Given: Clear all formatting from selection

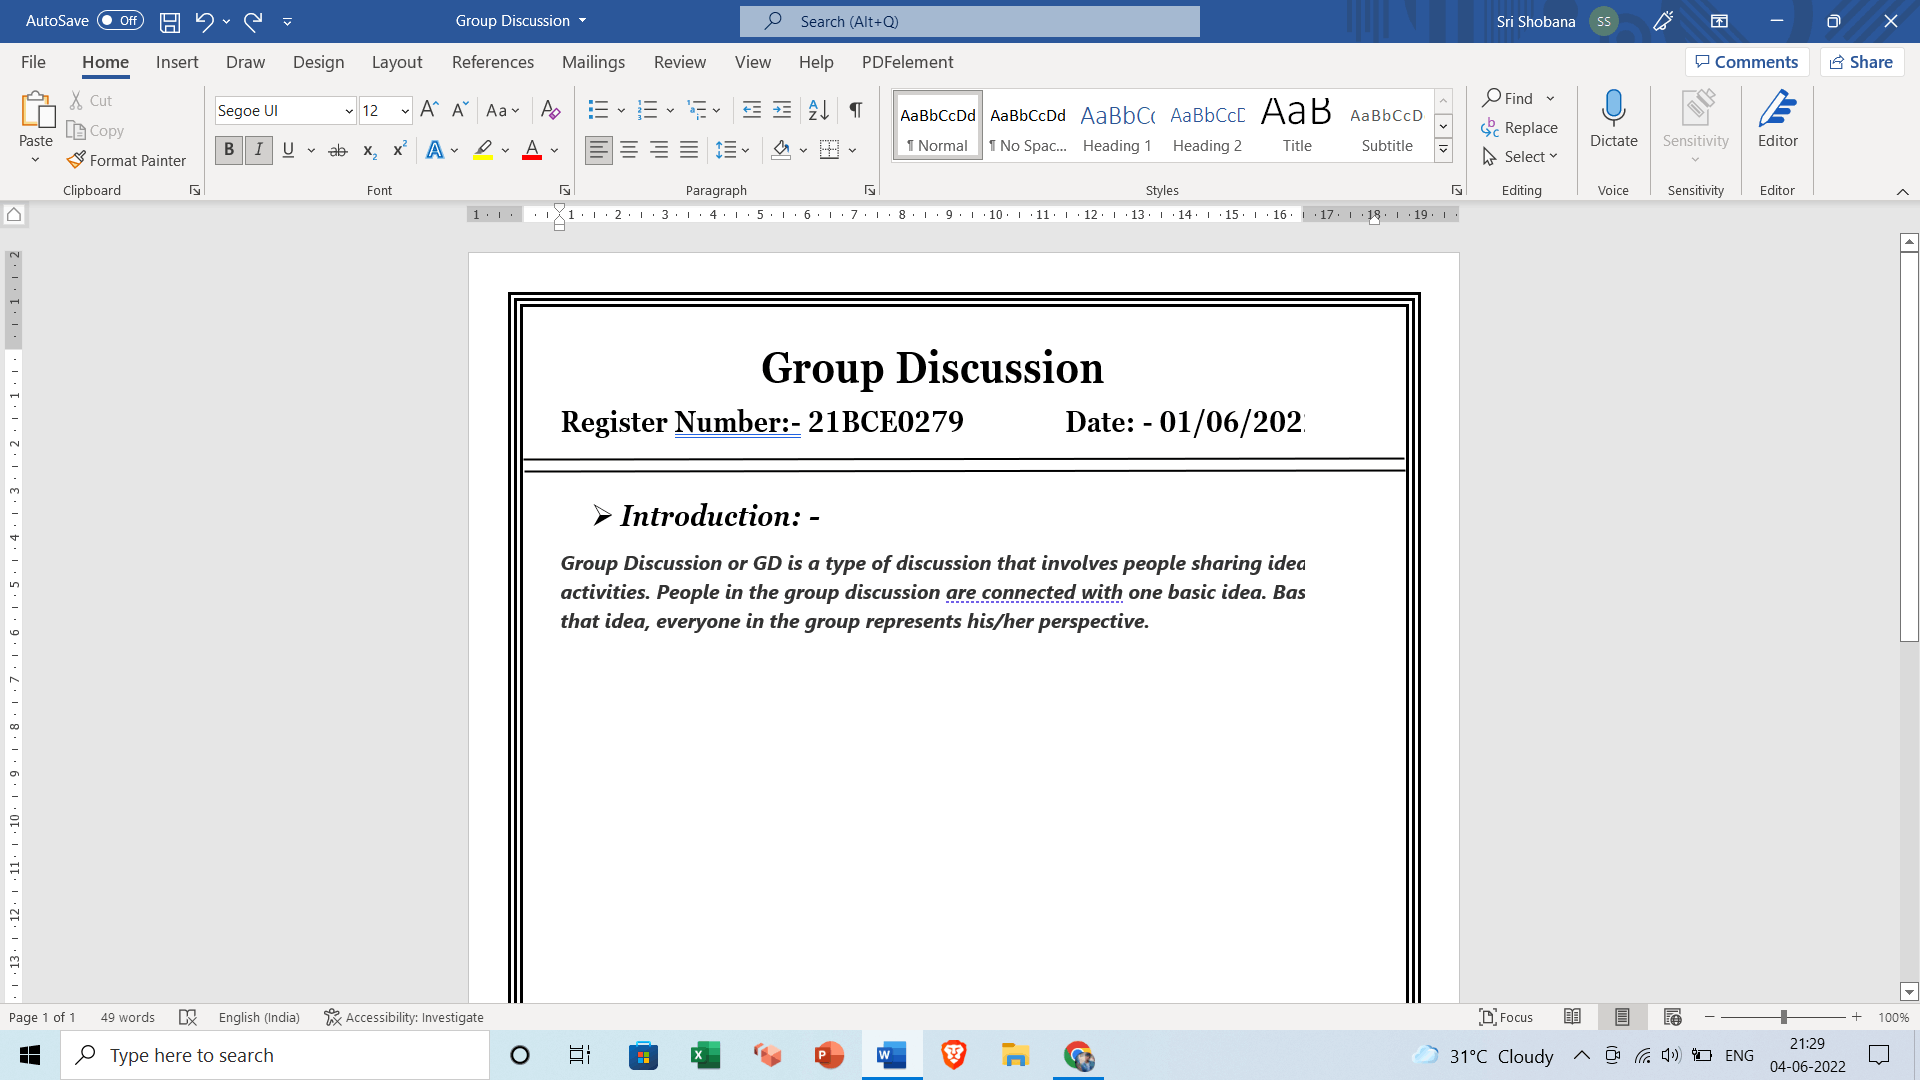Looking at the screenshot, I should click(550, 110).
